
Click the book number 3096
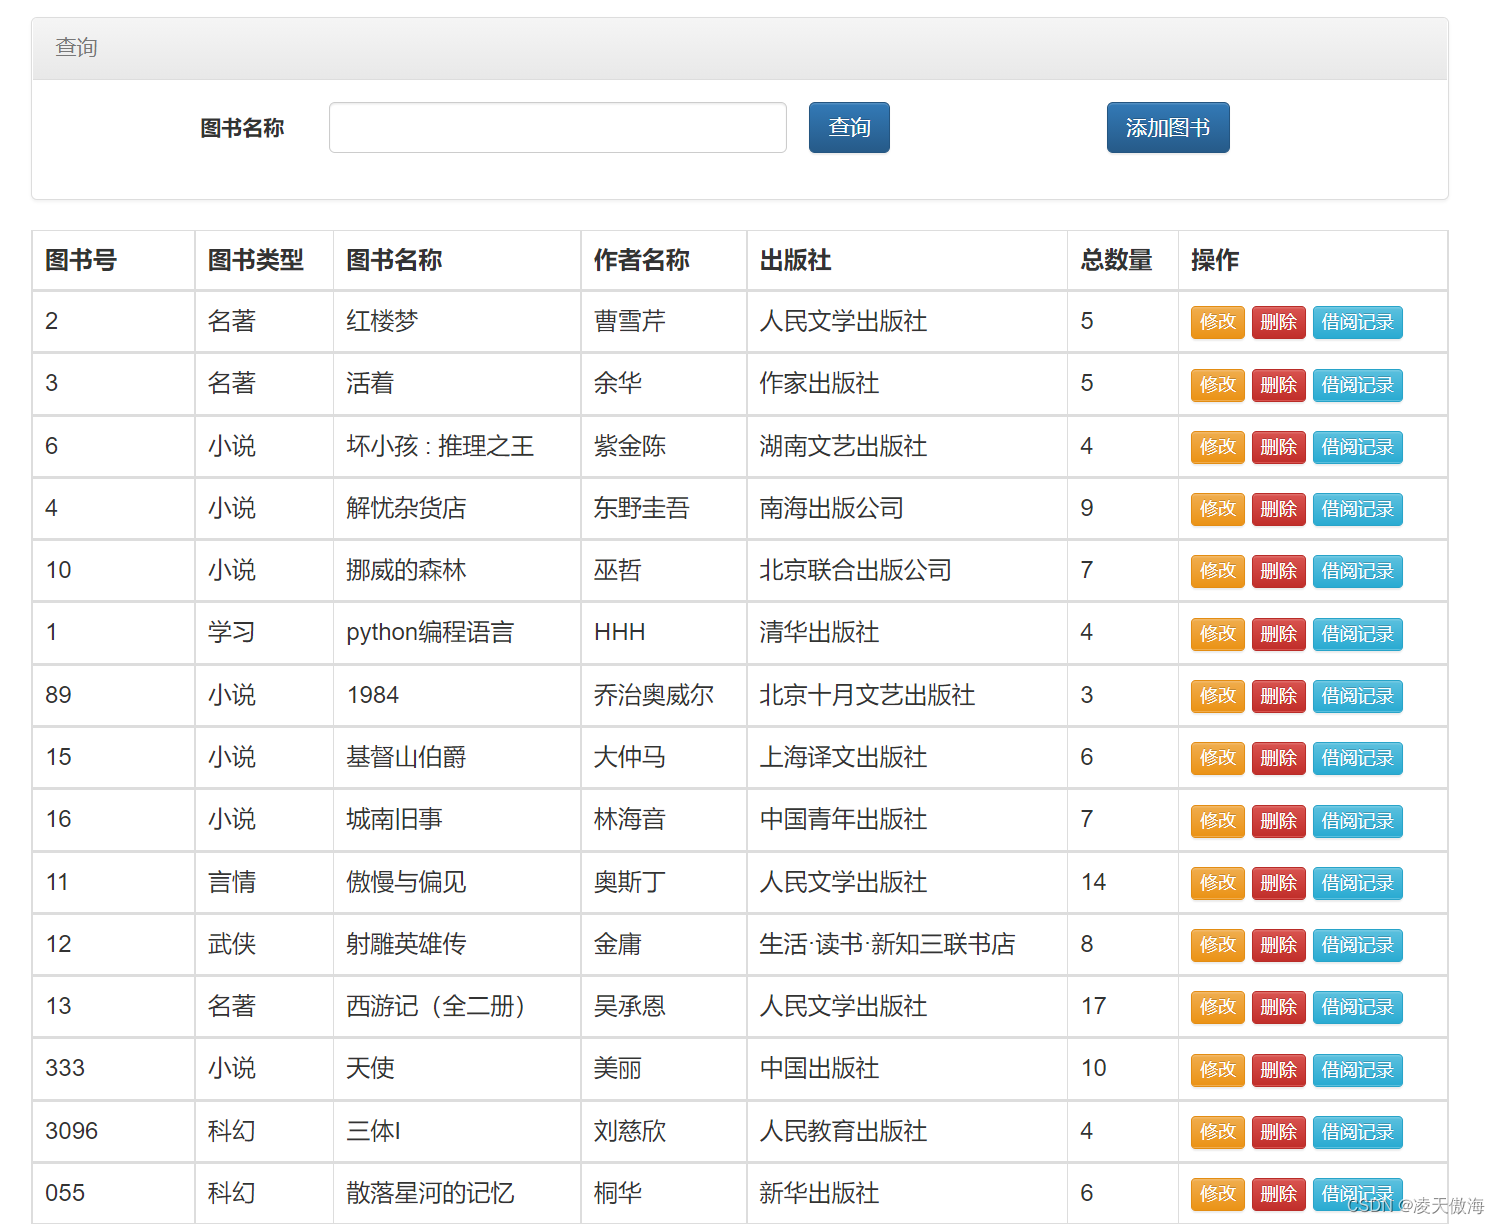tap(72, 1131)
